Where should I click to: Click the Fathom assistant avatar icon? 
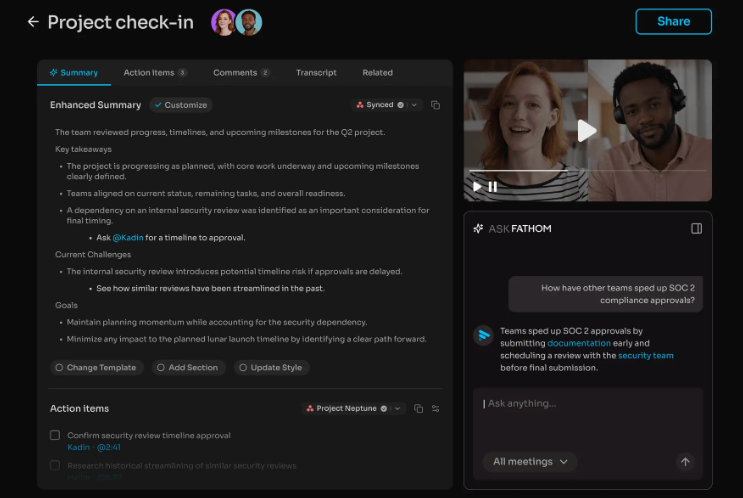483,335
